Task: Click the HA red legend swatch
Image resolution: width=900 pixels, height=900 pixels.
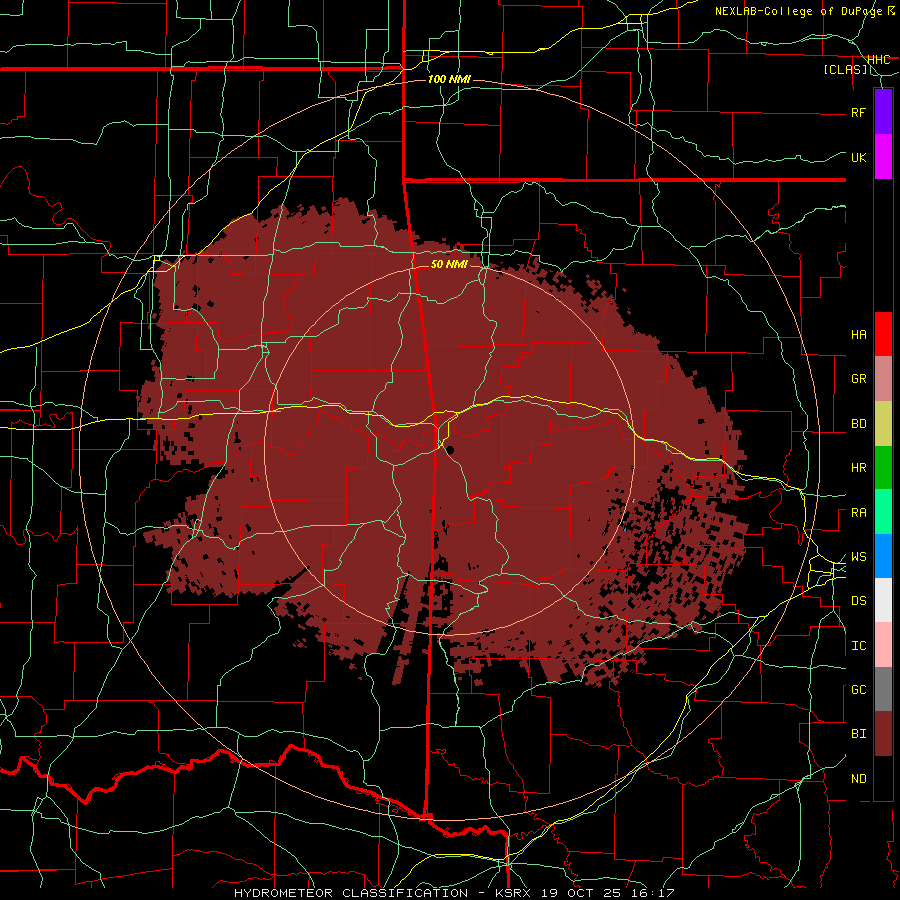Action: tap(883, 334)
